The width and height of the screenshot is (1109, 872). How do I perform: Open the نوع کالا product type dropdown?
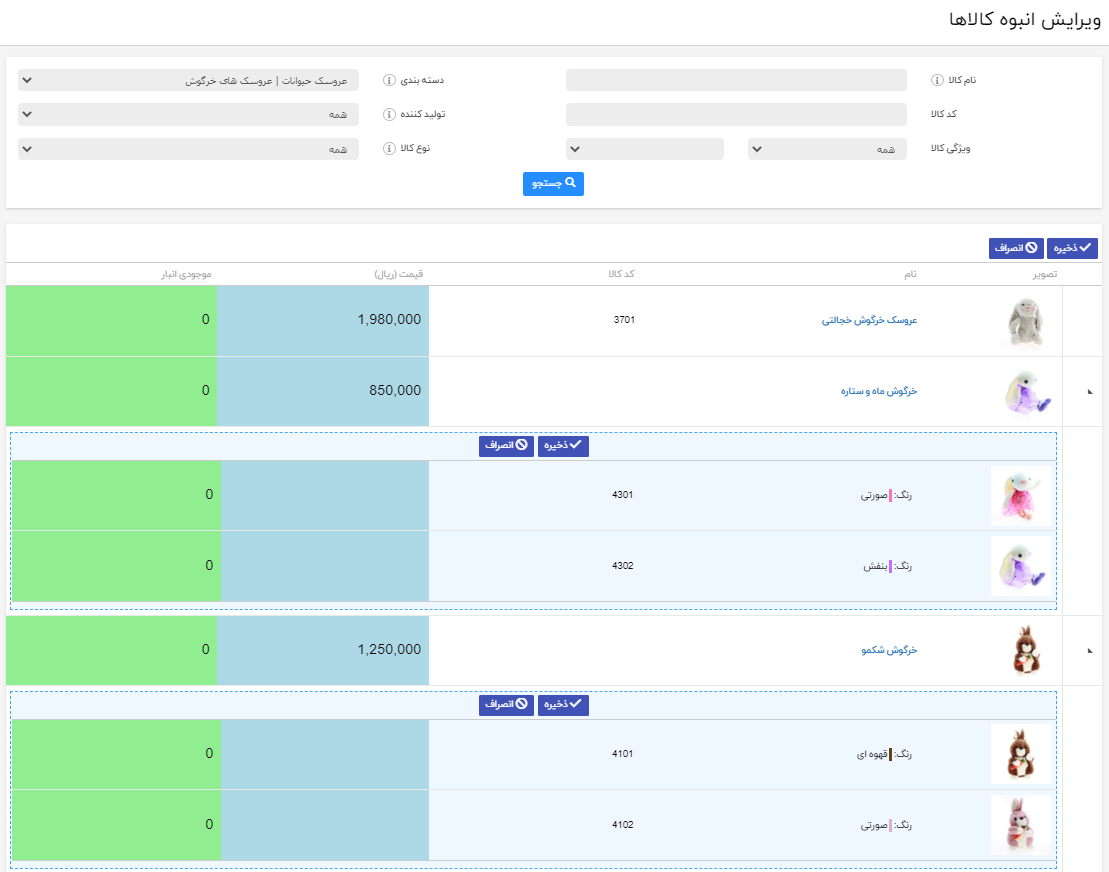(188, 149)
